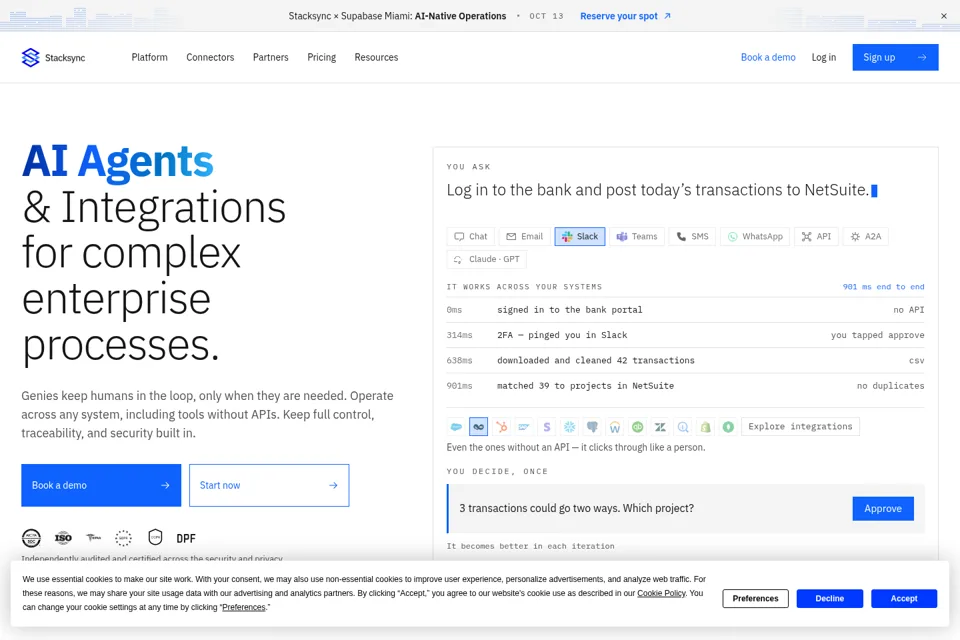
Task: Select the BigQuery integration icon
Action: (x=683, y=426)
